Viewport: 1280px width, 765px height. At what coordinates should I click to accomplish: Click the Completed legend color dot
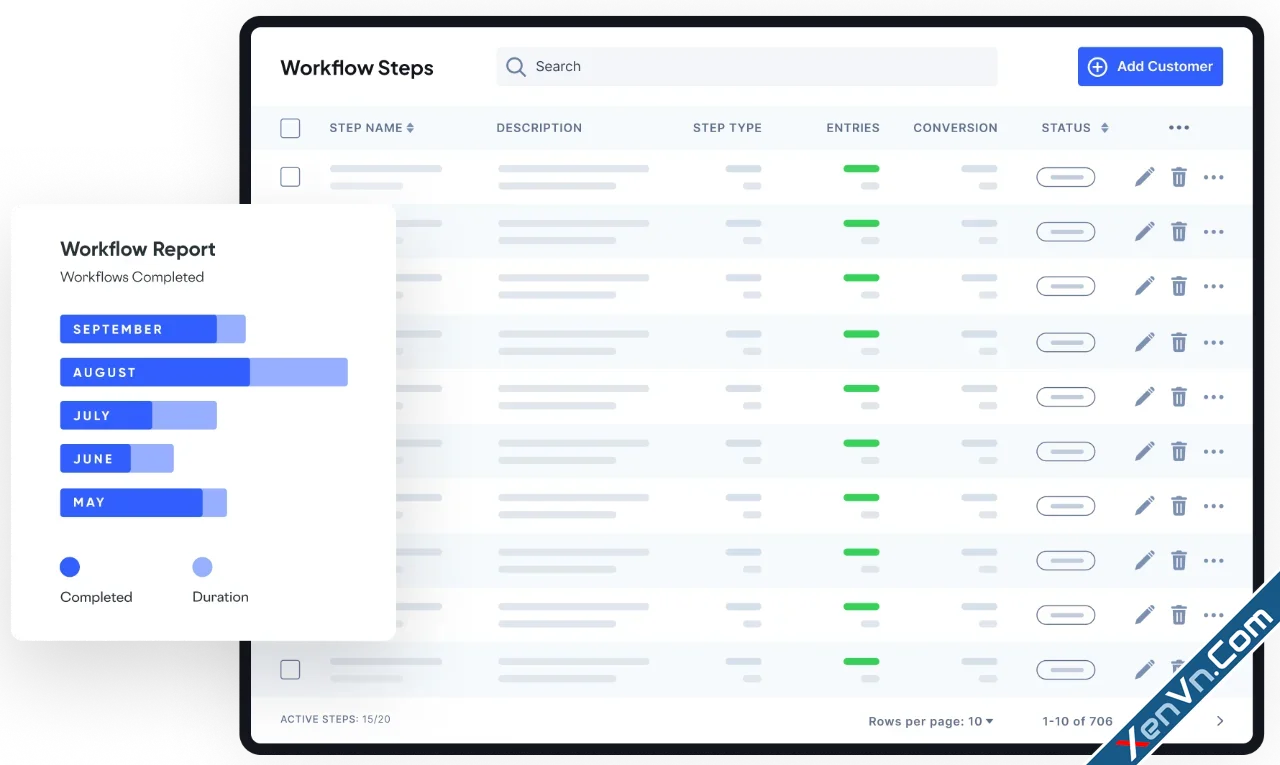[70, 567]
